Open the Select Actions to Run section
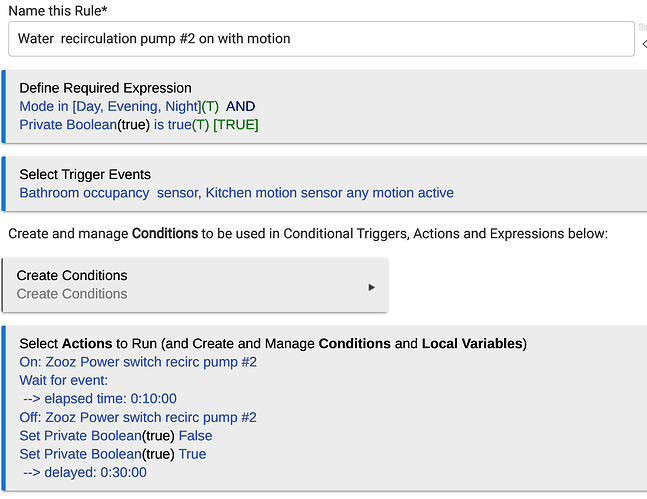The height and width of the screenshot is (499, 647). 272,343
